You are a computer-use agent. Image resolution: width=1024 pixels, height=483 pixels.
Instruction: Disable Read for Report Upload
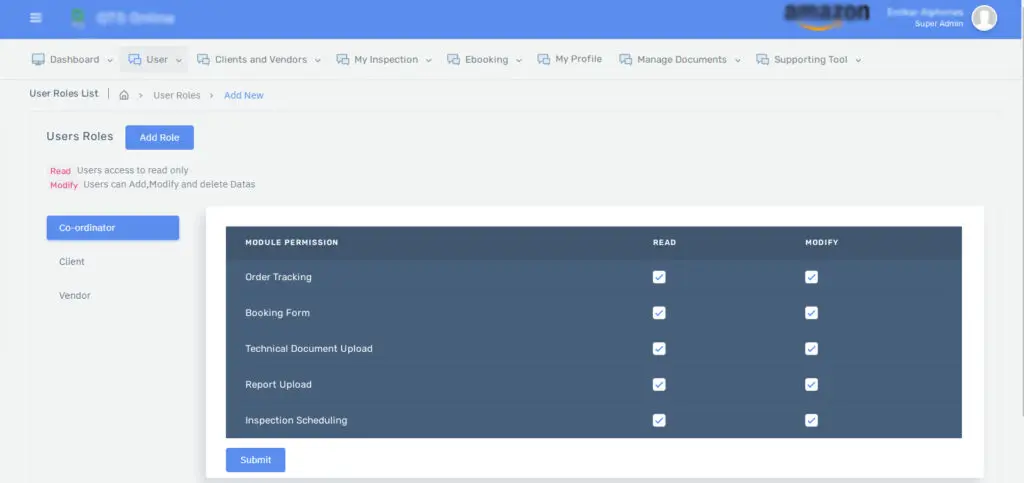point(659,385)
